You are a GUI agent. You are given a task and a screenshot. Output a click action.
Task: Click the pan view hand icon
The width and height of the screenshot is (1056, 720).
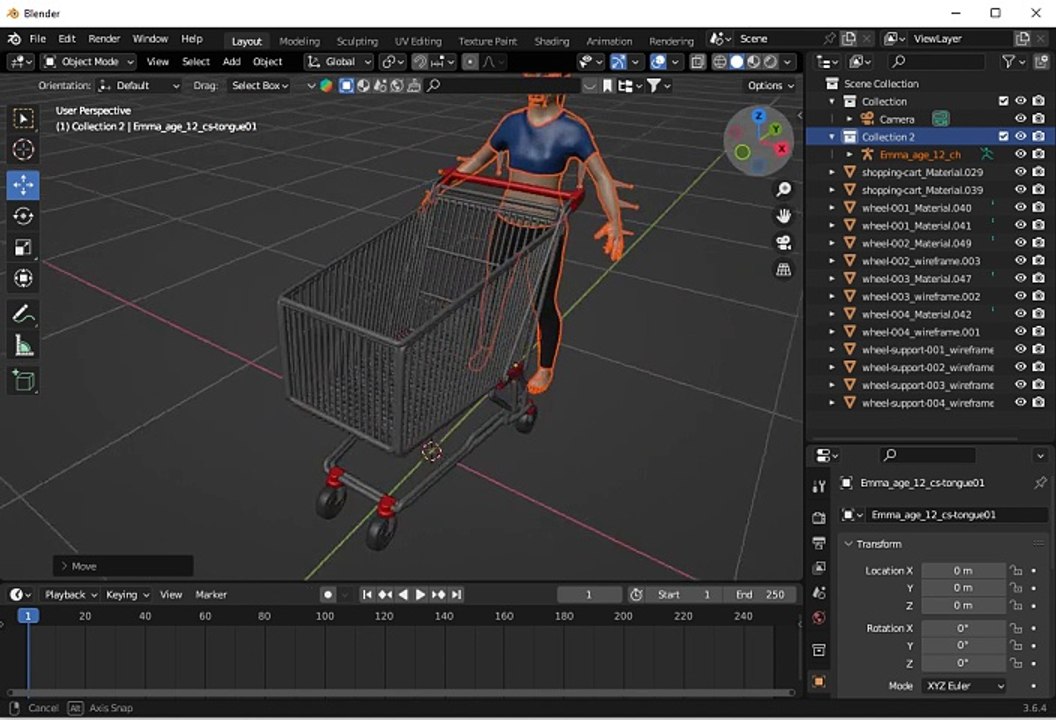coord(783,216)
